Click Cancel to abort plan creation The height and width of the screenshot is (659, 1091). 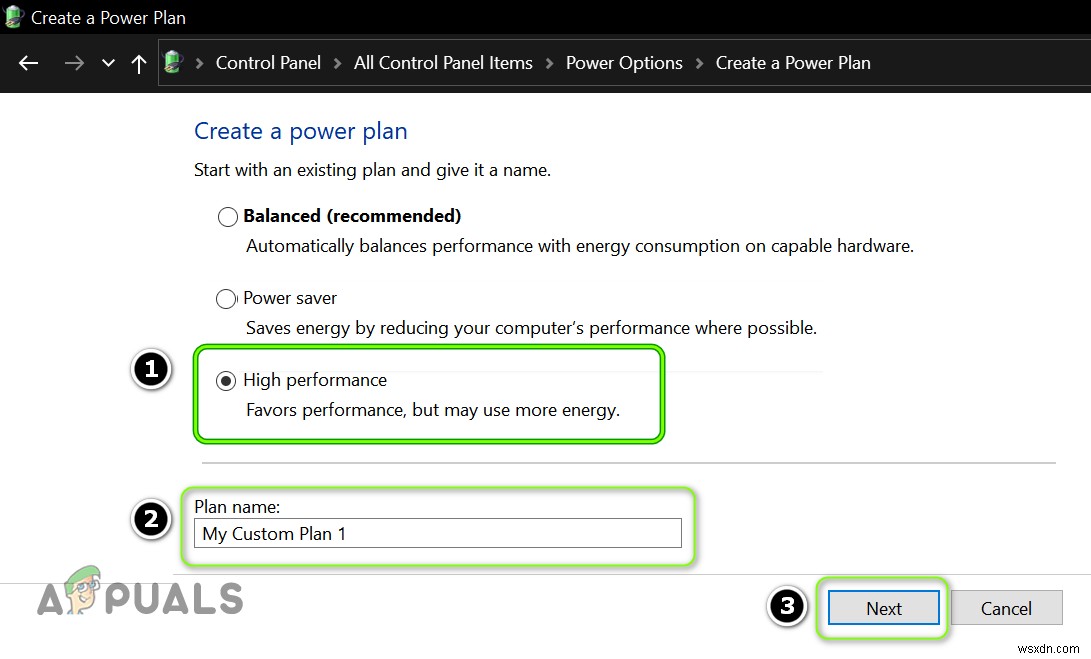[1006, 607]
